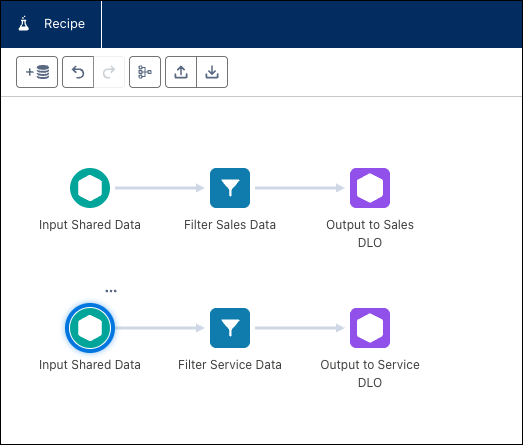
Task: Select the Input Shared Data node above Filter Sales
Action: (90, 188)
